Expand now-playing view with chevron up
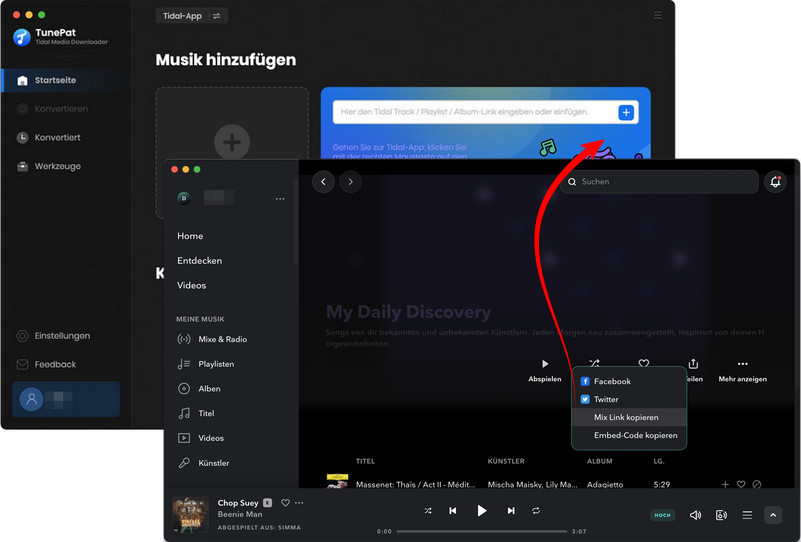The image size is (801, 542). pyautogui.click(x=773, y=515)
